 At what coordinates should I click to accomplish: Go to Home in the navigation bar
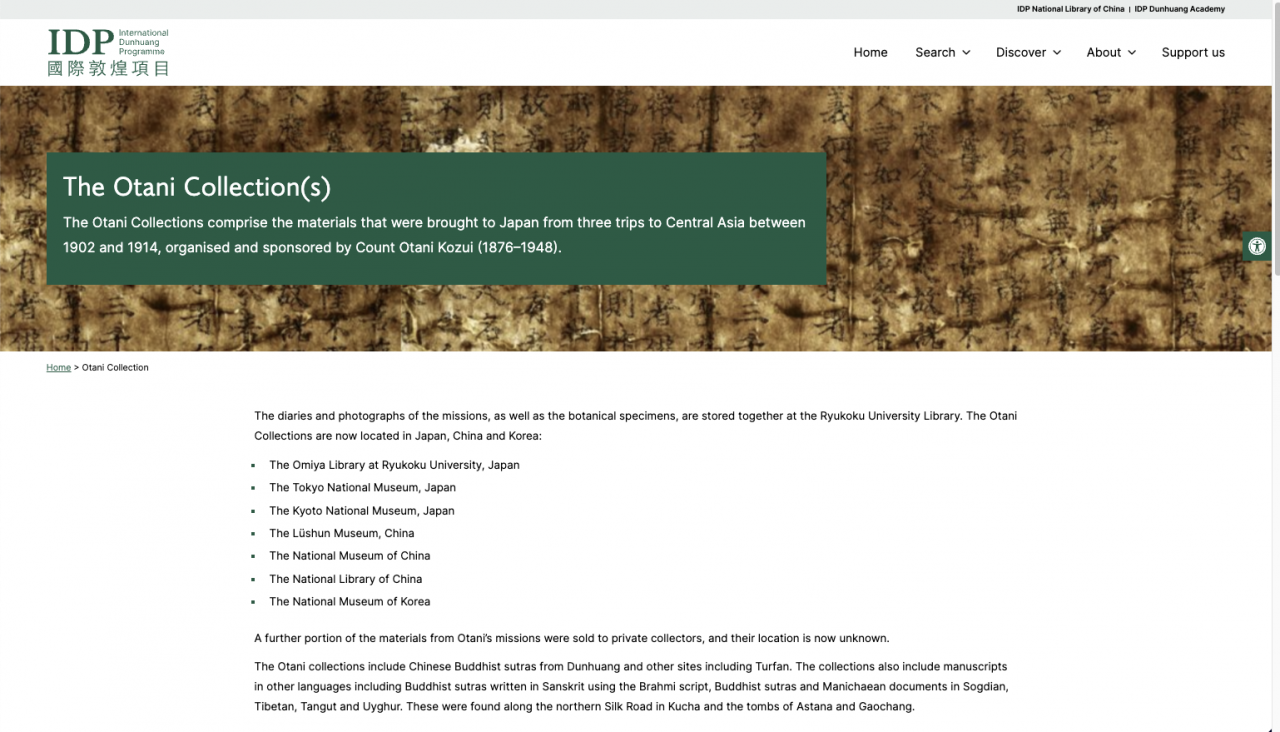tap(870, 52)
